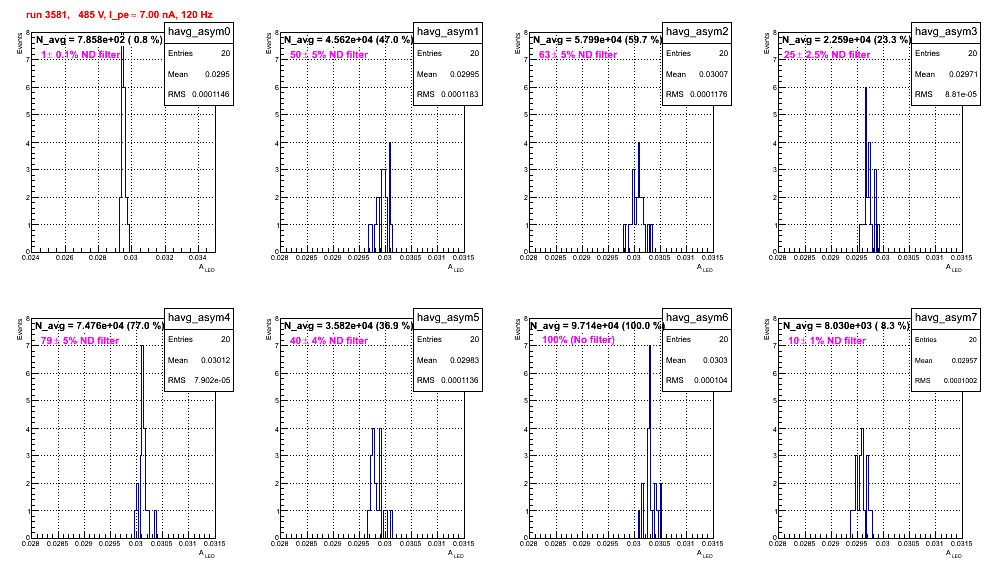Click the histogram peak in havg_asym1 plot

[390, 146]
